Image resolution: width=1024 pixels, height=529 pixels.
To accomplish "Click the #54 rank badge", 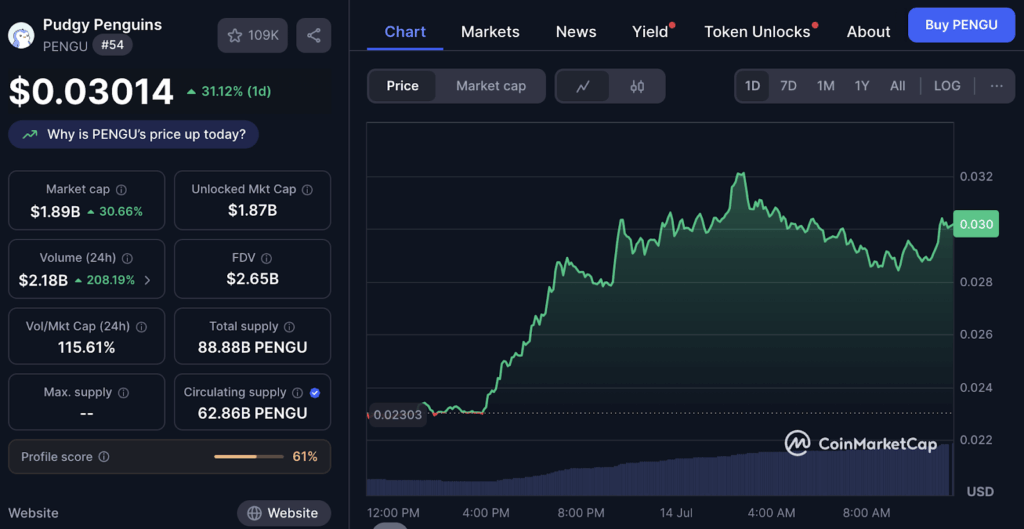I will tap(112, 45).
